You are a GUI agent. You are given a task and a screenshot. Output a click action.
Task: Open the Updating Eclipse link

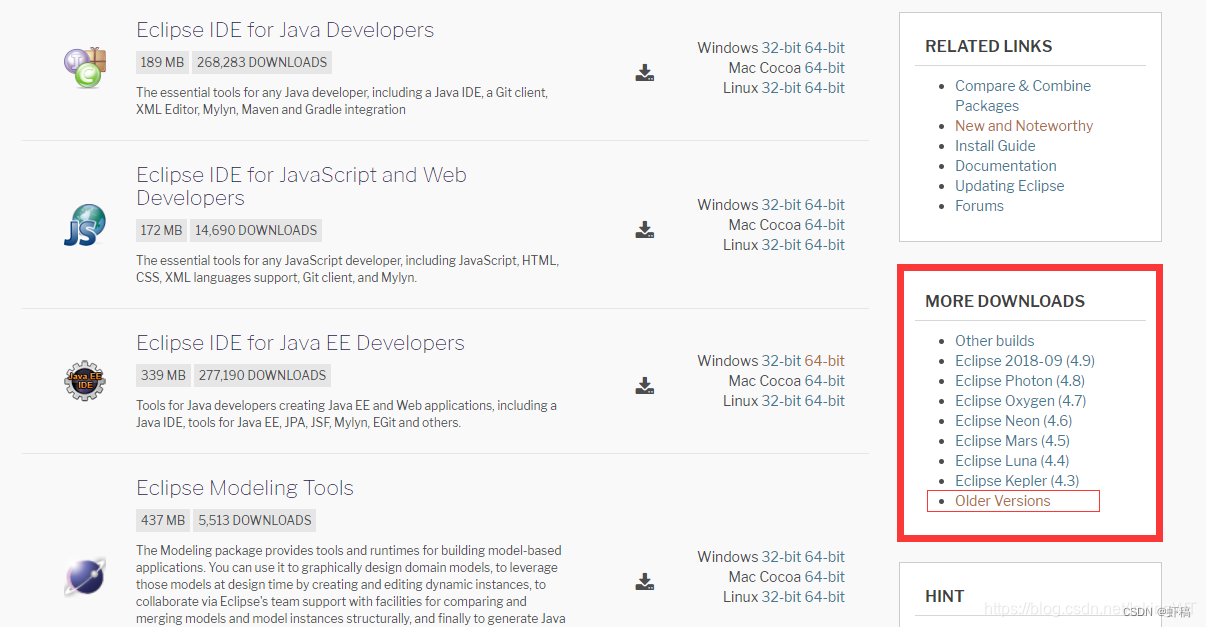coord(1010,186)
